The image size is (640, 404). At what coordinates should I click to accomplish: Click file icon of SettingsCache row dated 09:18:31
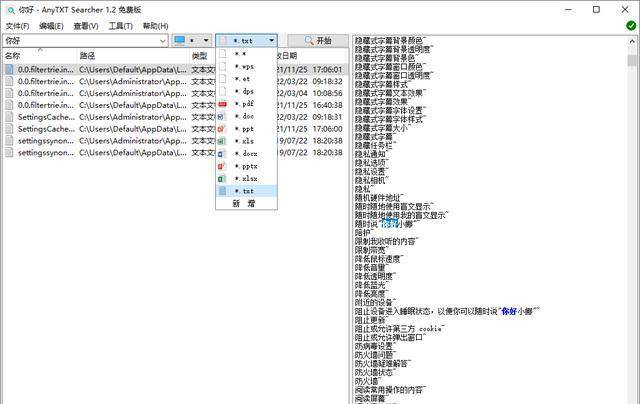[x=9, y=117]
